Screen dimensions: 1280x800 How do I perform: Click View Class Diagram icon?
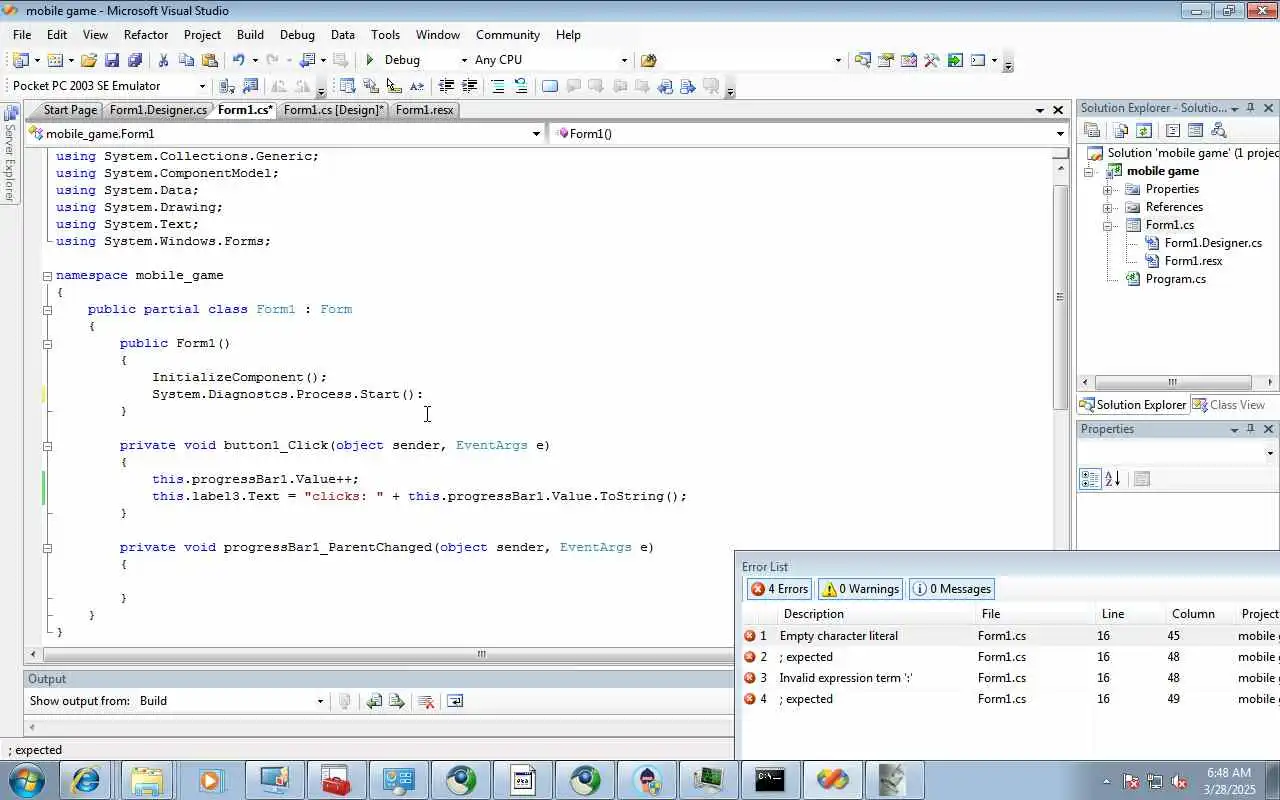pyautogui.click(x=1219, y=130)
